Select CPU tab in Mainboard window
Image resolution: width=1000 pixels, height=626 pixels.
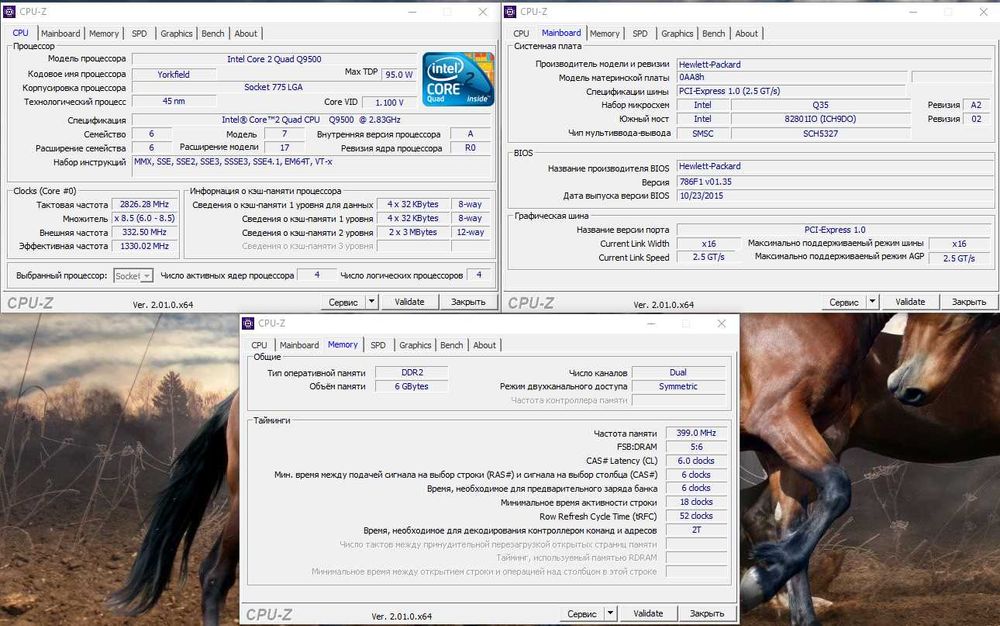click(x=521, y=33)
